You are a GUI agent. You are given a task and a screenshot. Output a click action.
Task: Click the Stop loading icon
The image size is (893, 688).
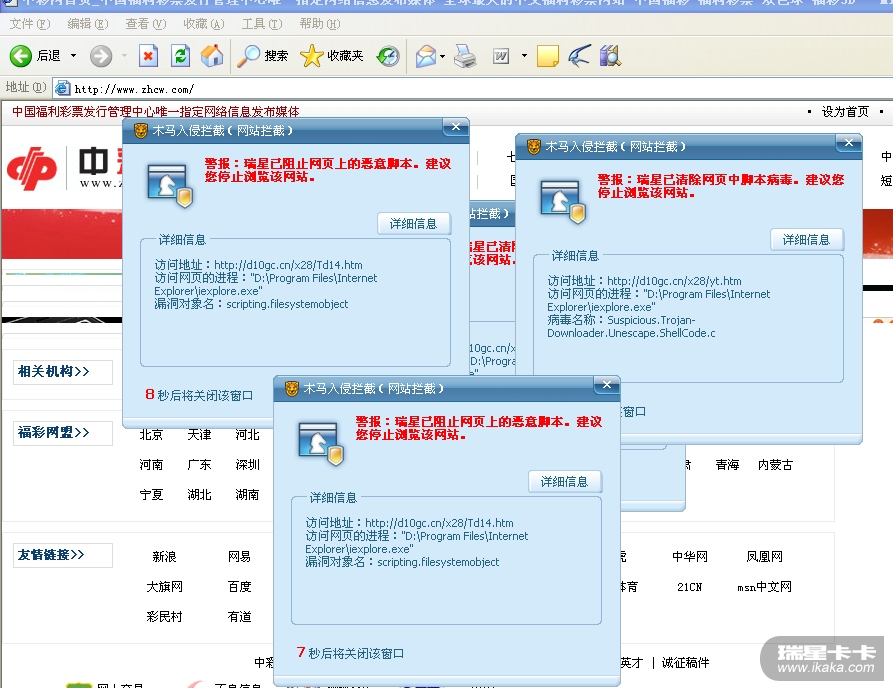(148, 56)
